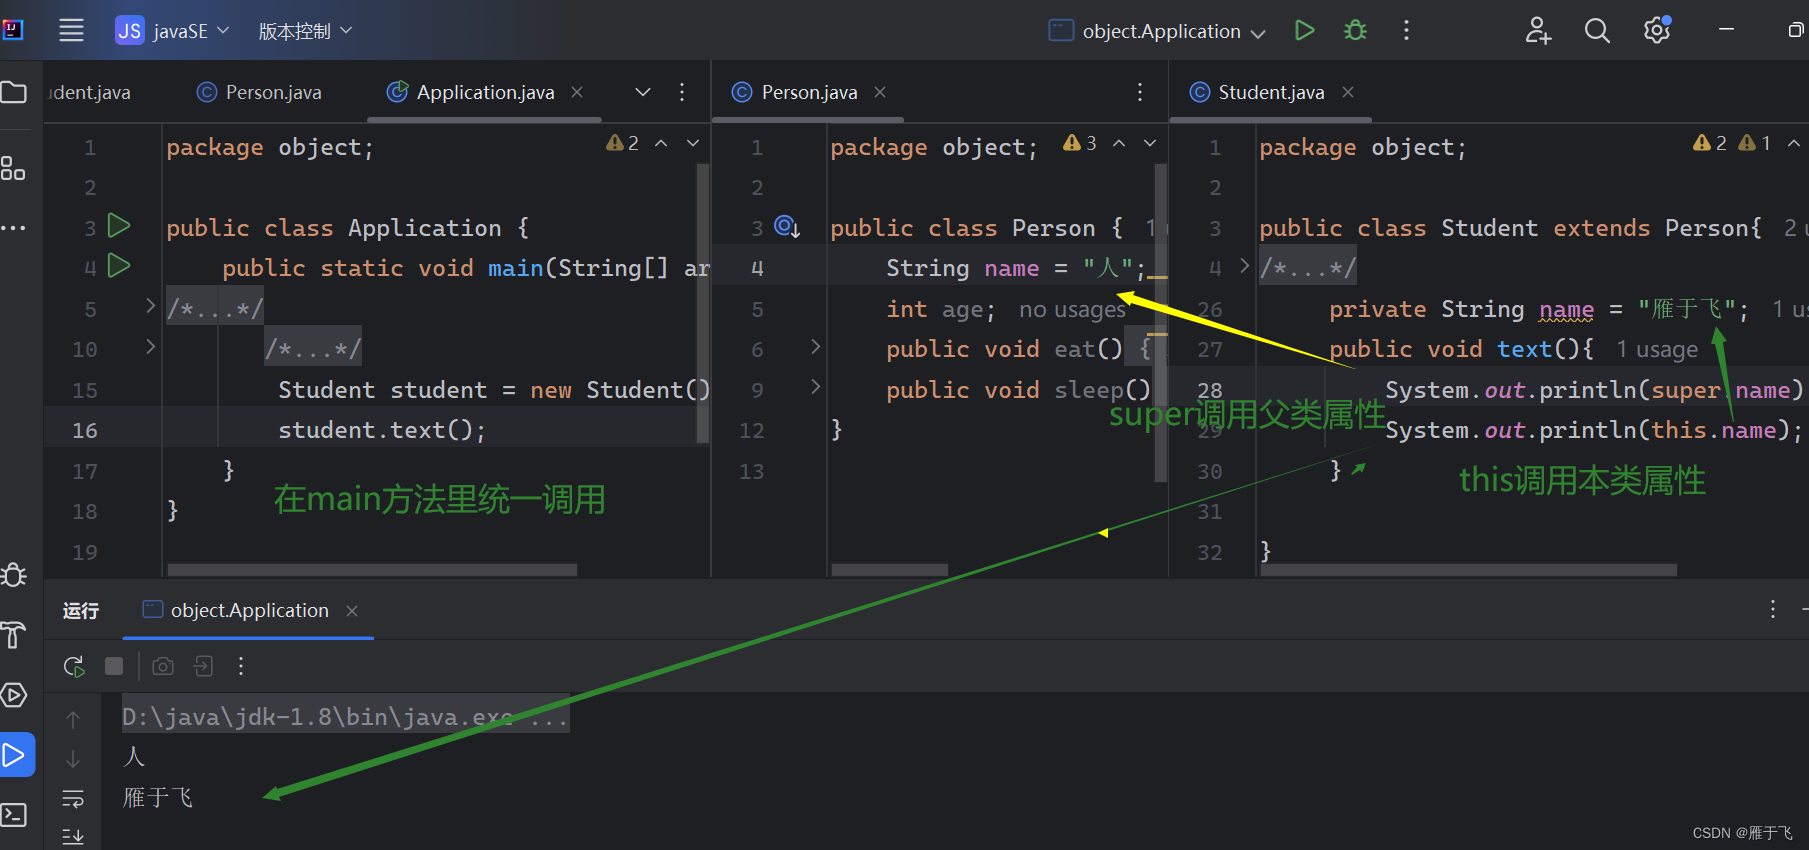1809x850 pixels.
Task: Open Run panel options menu
Action: click(x=1772, y=609)
